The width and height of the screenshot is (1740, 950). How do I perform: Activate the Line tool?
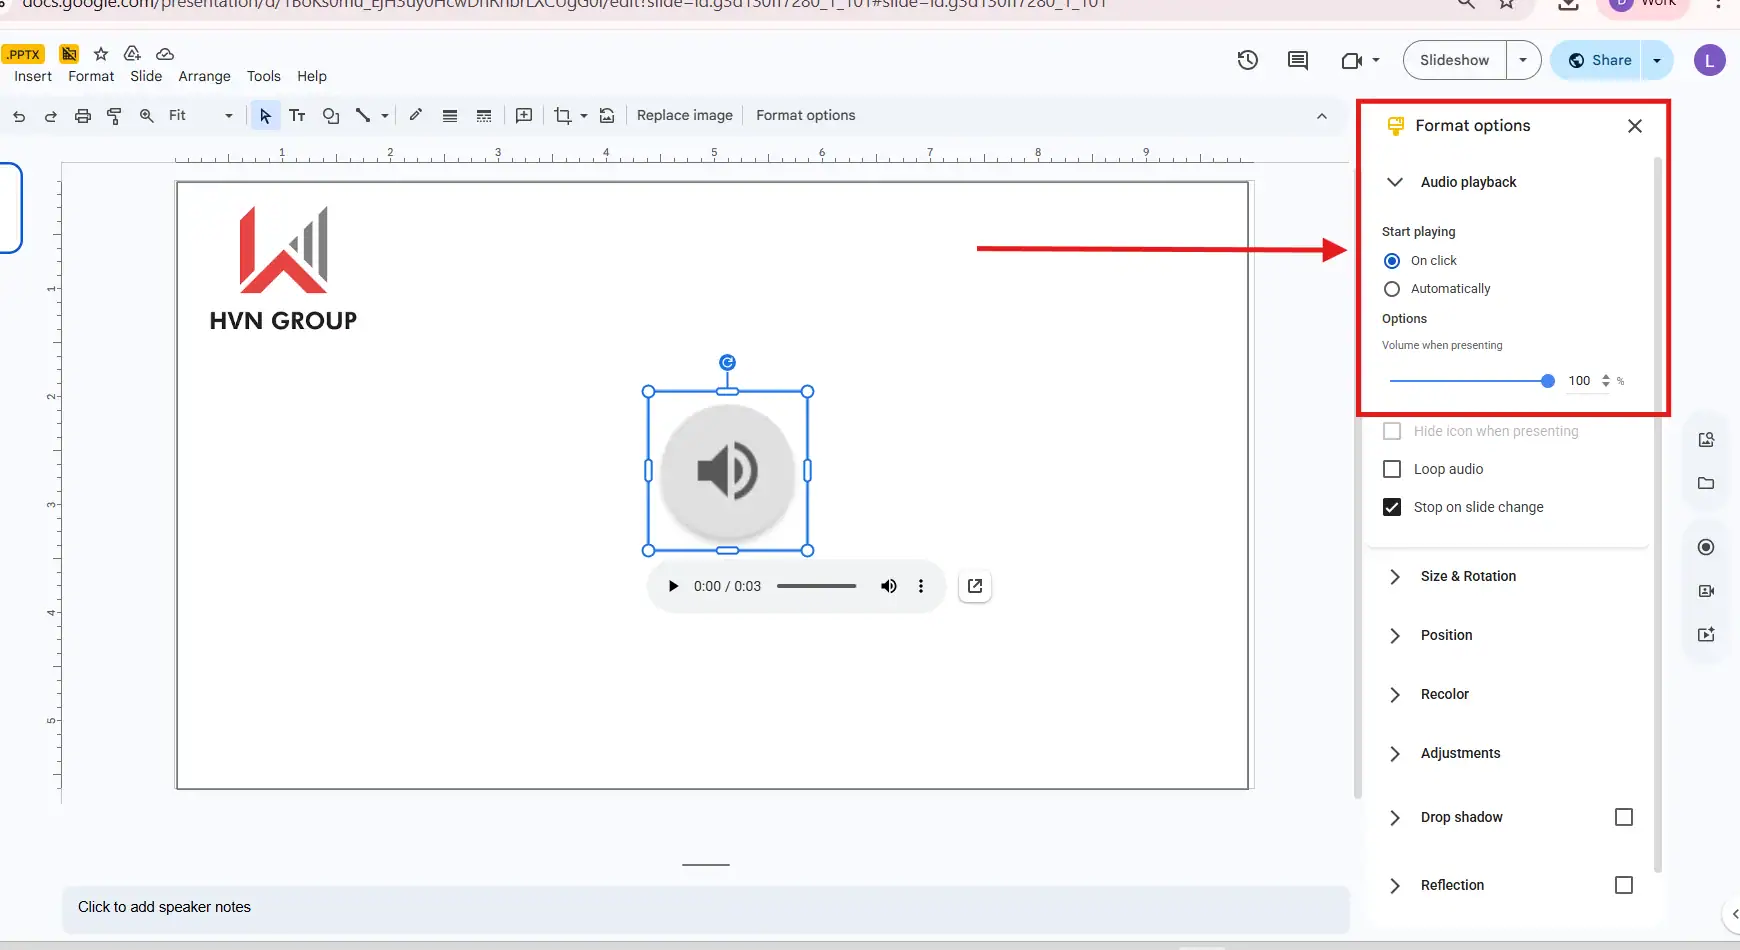click(x=364, y=115)
